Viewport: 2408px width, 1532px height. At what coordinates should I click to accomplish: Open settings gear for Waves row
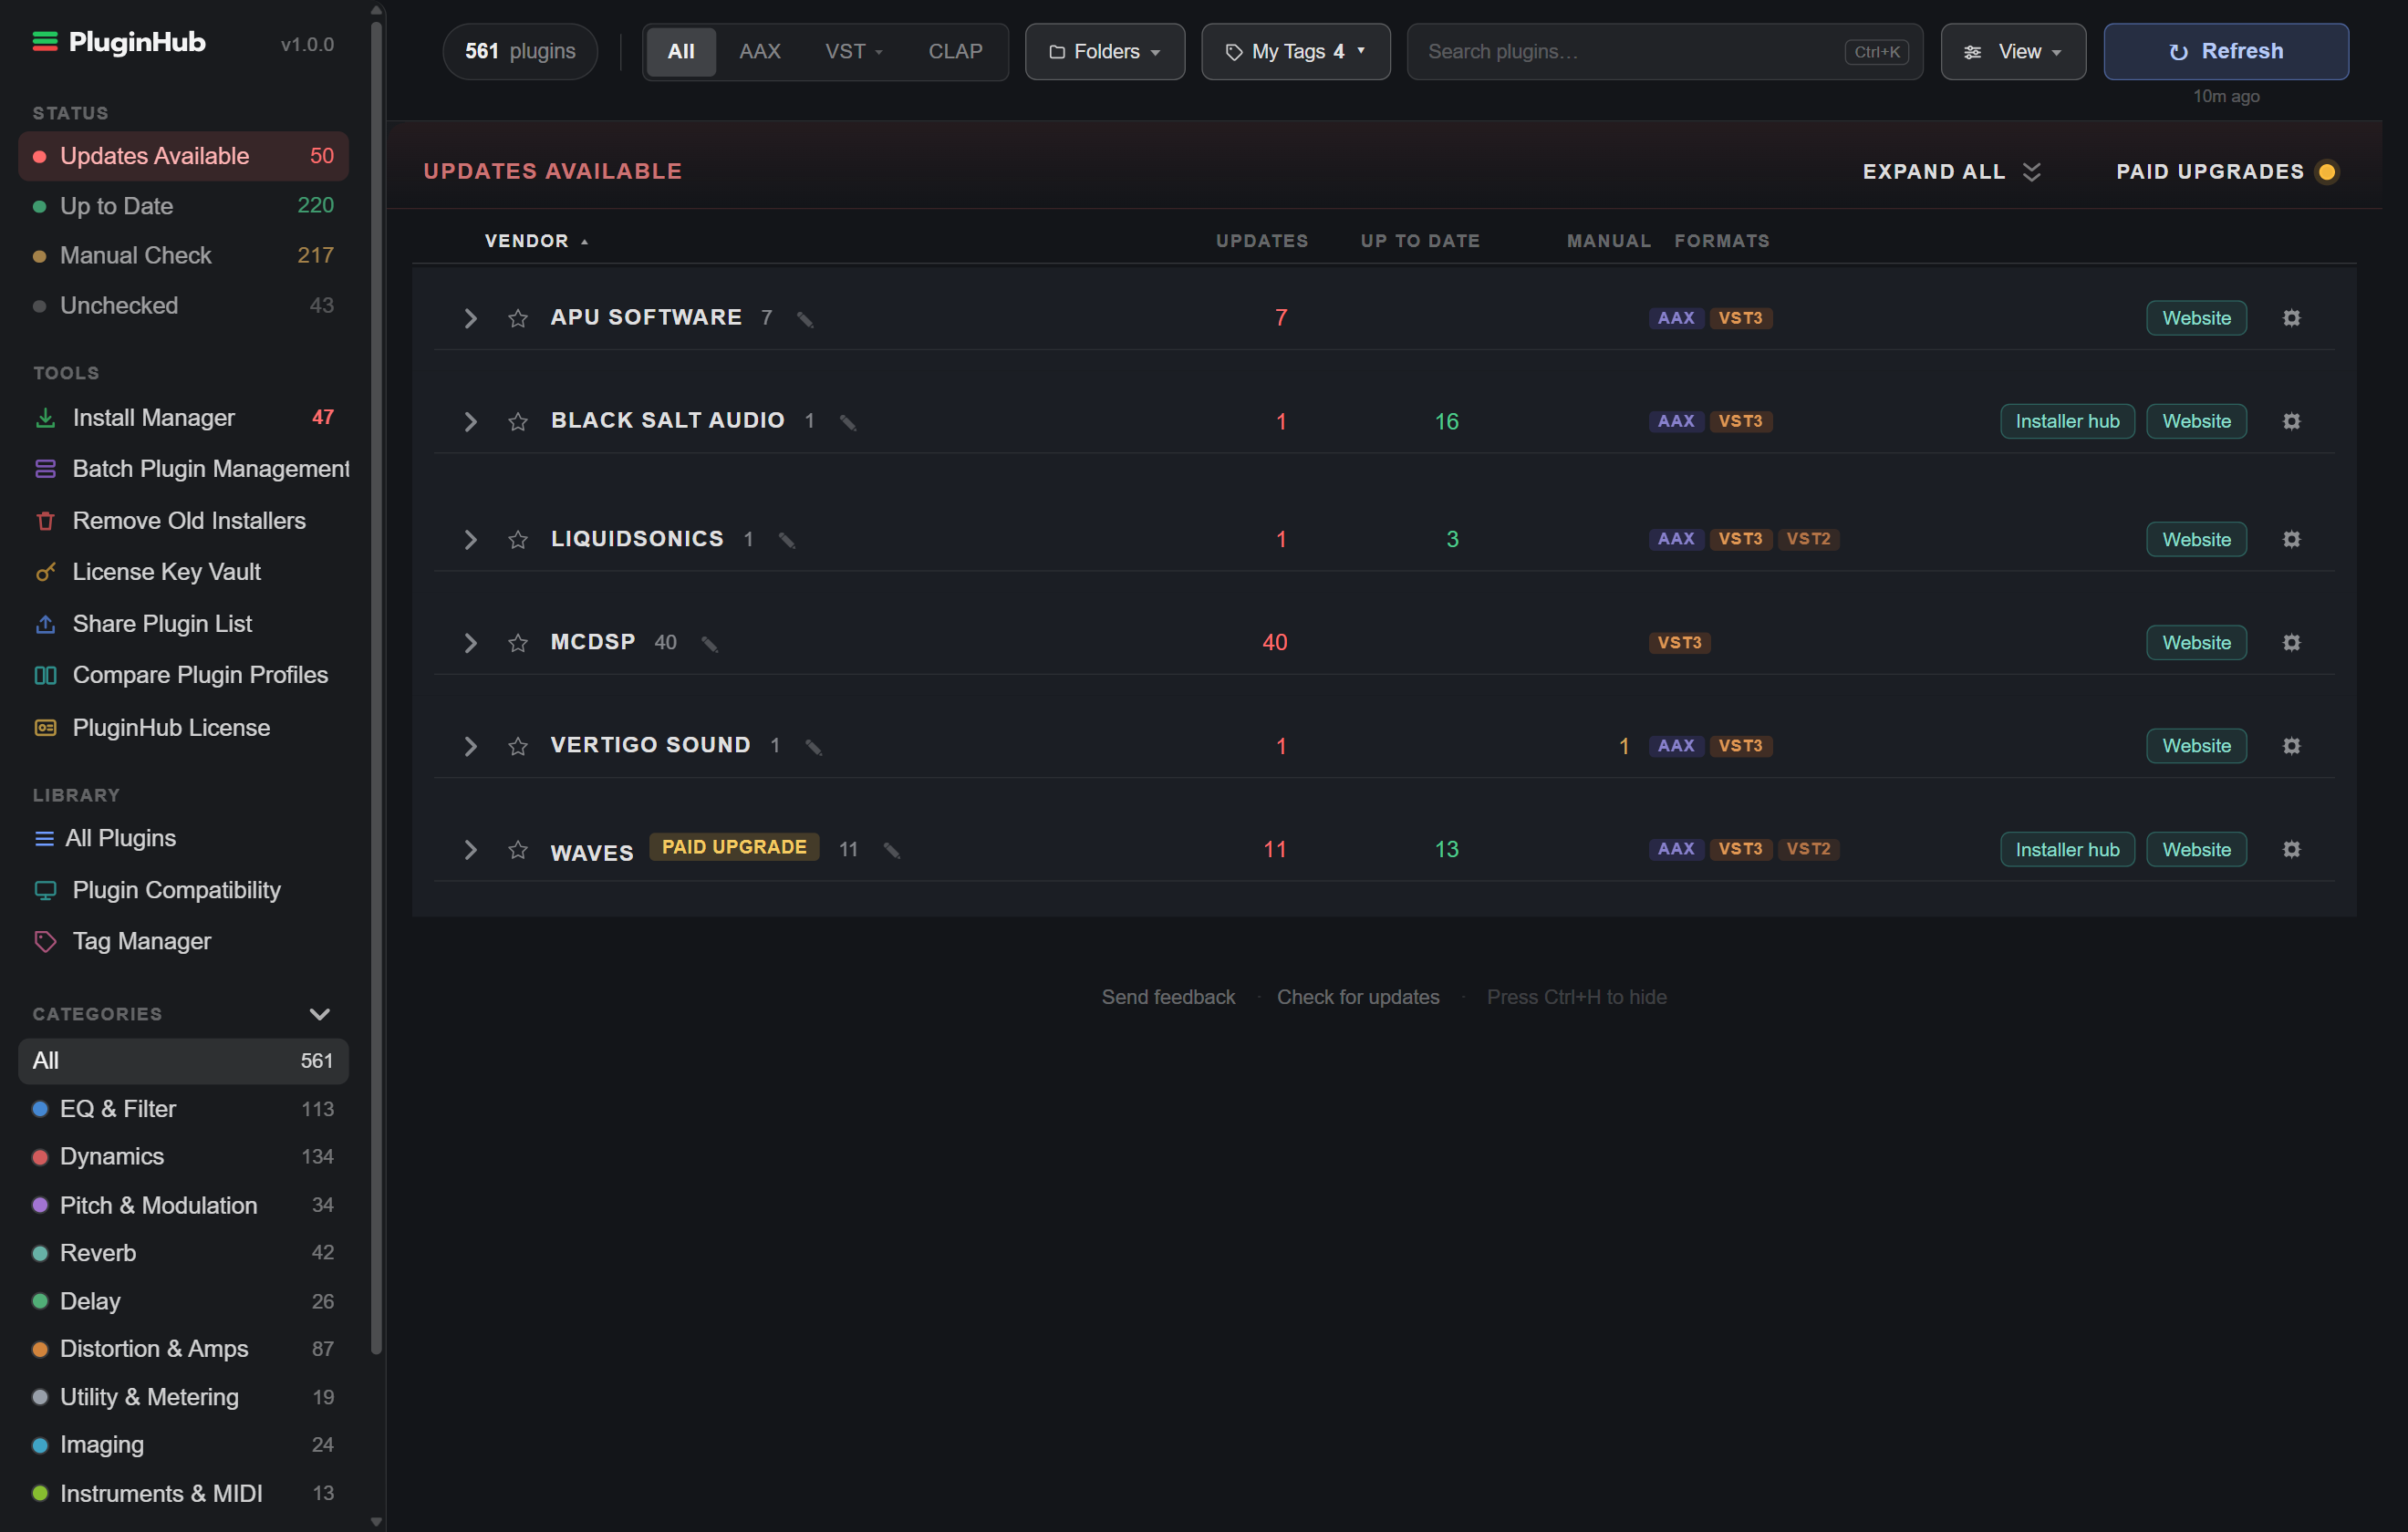(x=2291, y=849)
